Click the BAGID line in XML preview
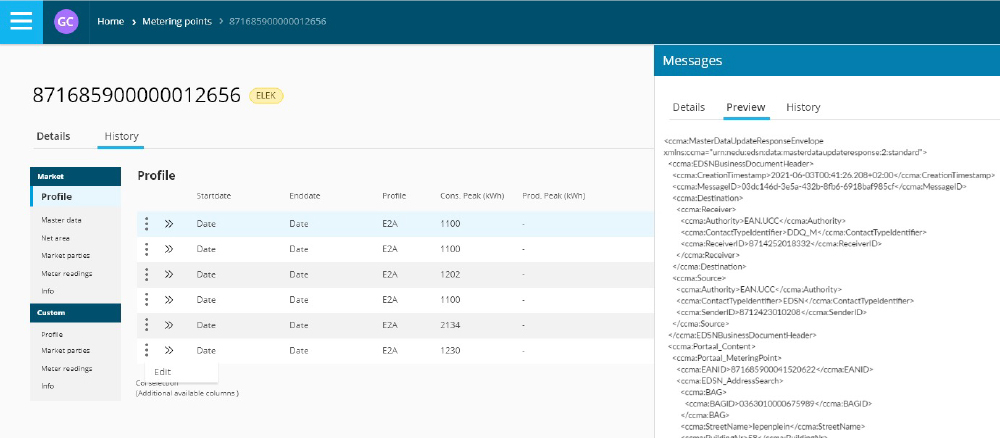This screenshot has width=1000, height=438. coord(778,404)
